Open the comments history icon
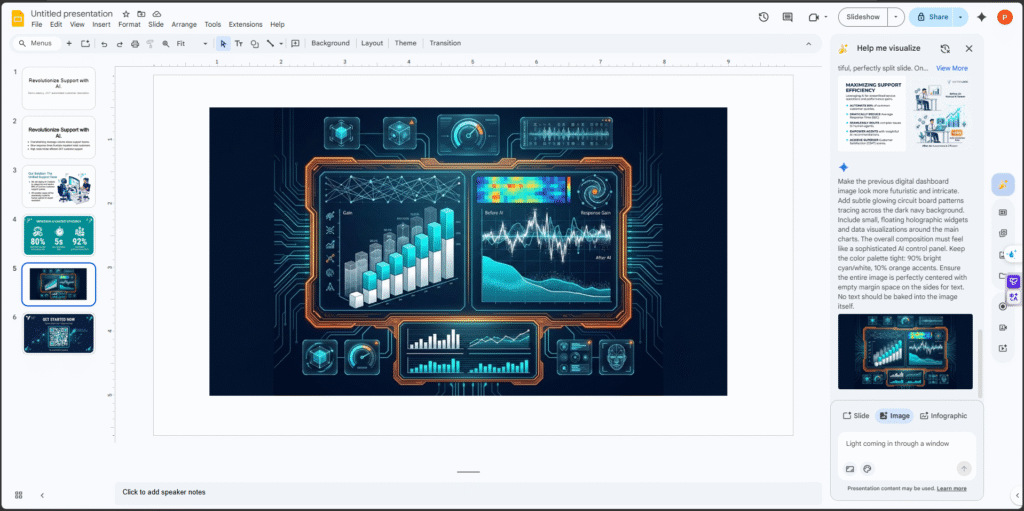The height and width of the screenshot is (511, 1024). (x=788, y=17)
